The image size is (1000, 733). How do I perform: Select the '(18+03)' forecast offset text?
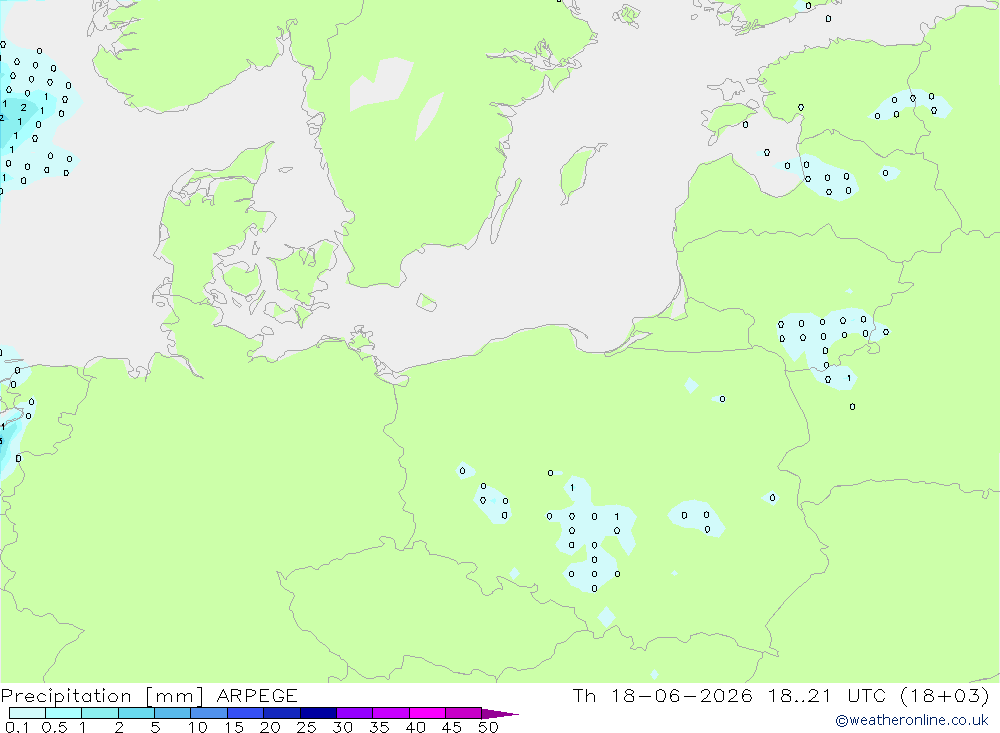[x=945, y=695]
